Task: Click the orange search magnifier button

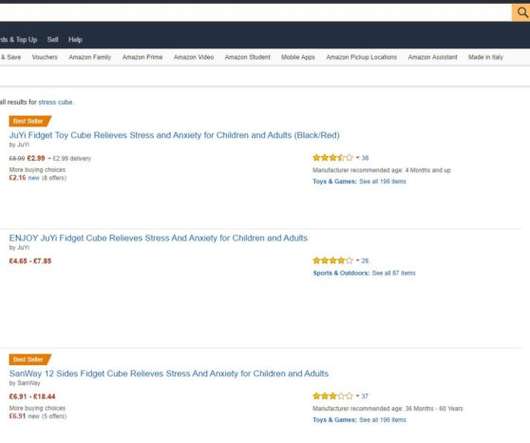Action: (x=521, y=13)
